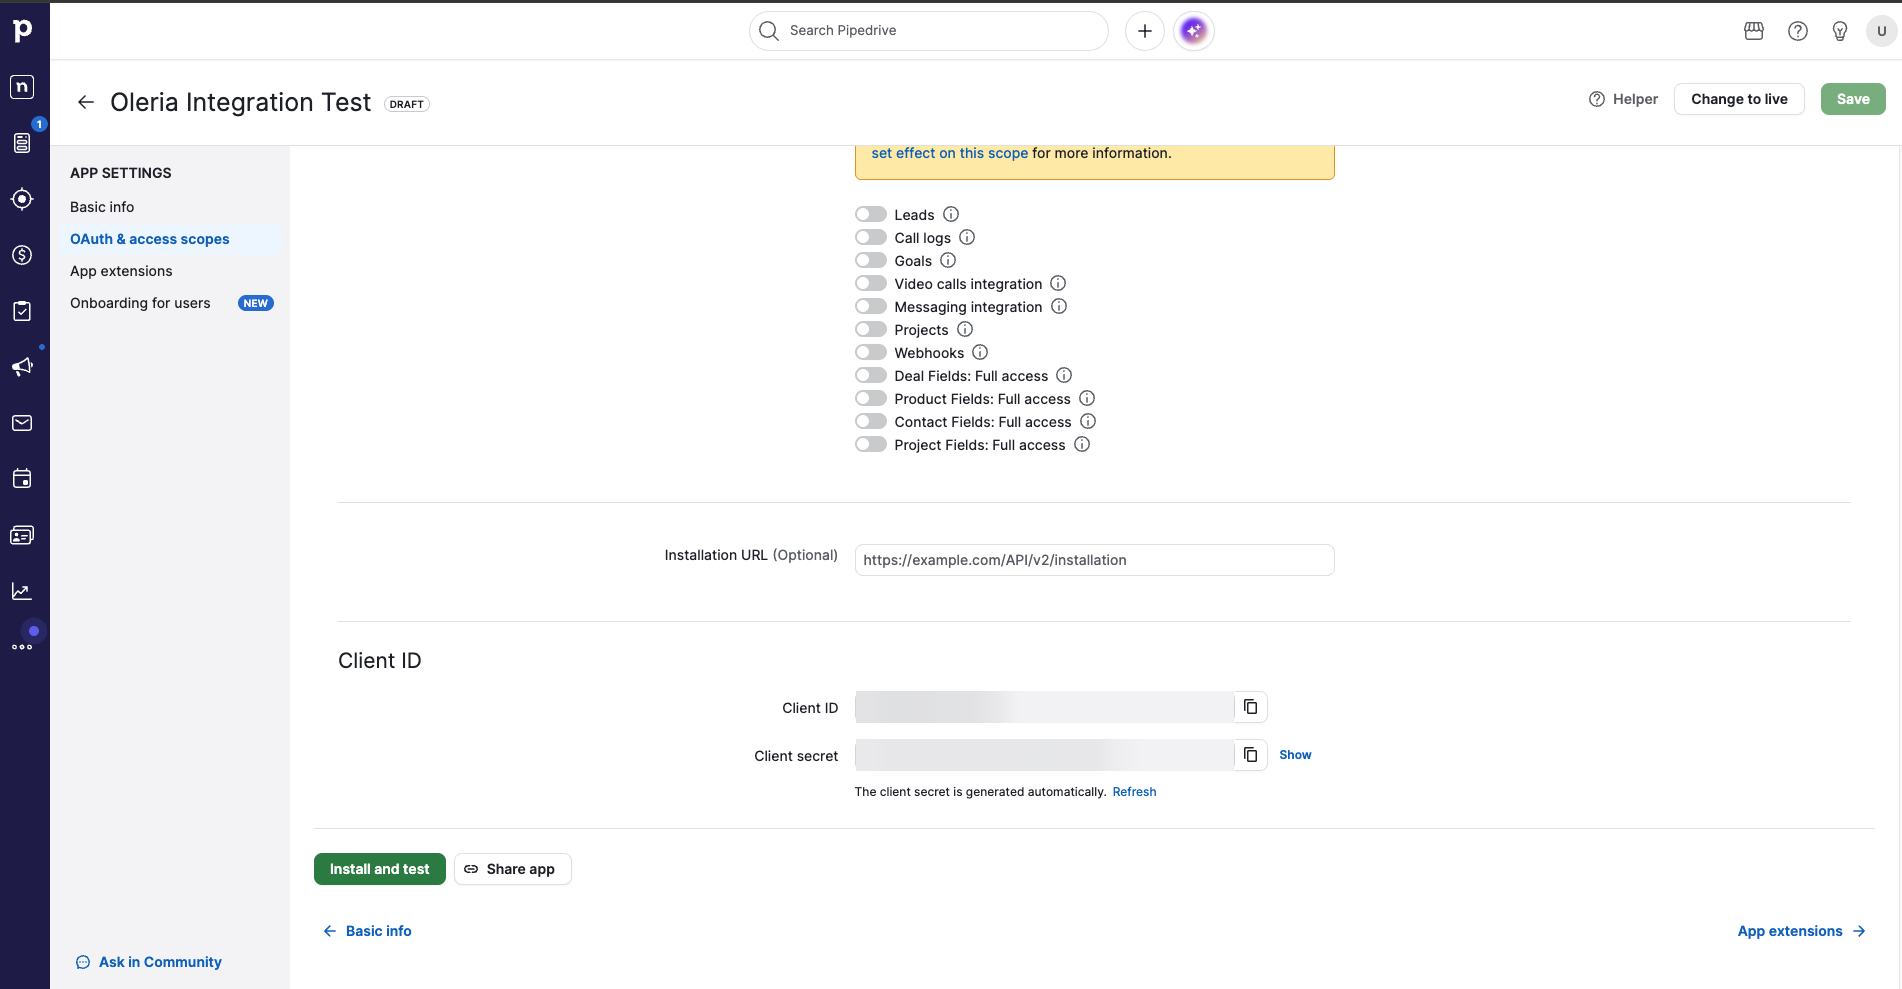Open the Deals dollar sidebar icon

pyautogui.click(x=22, y=255)
